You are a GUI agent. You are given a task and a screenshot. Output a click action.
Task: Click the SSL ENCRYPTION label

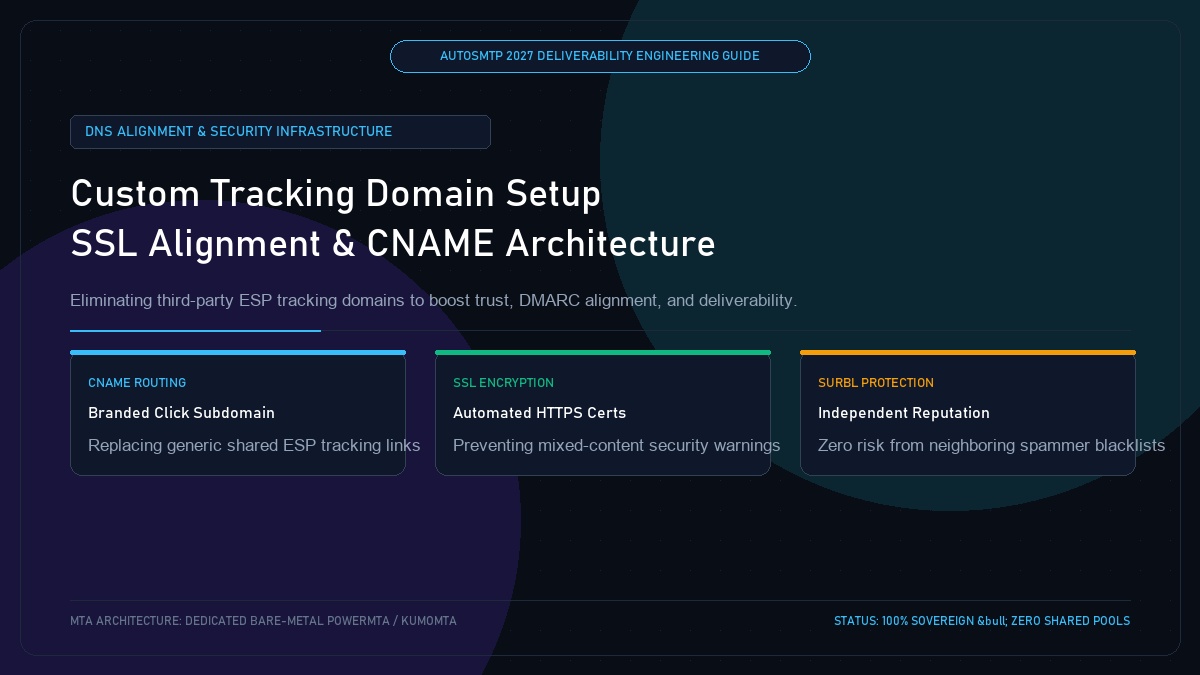[x=503, y=383]
